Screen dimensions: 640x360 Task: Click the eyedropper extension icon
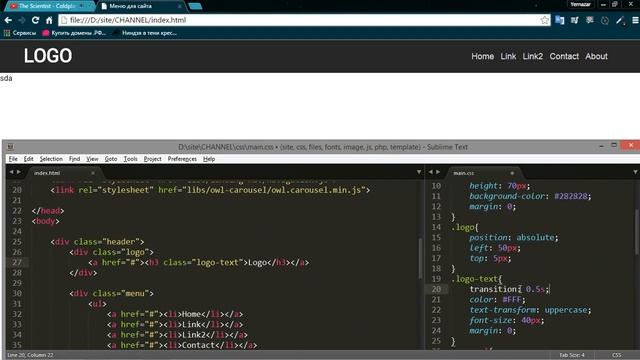tap(620, 20)
